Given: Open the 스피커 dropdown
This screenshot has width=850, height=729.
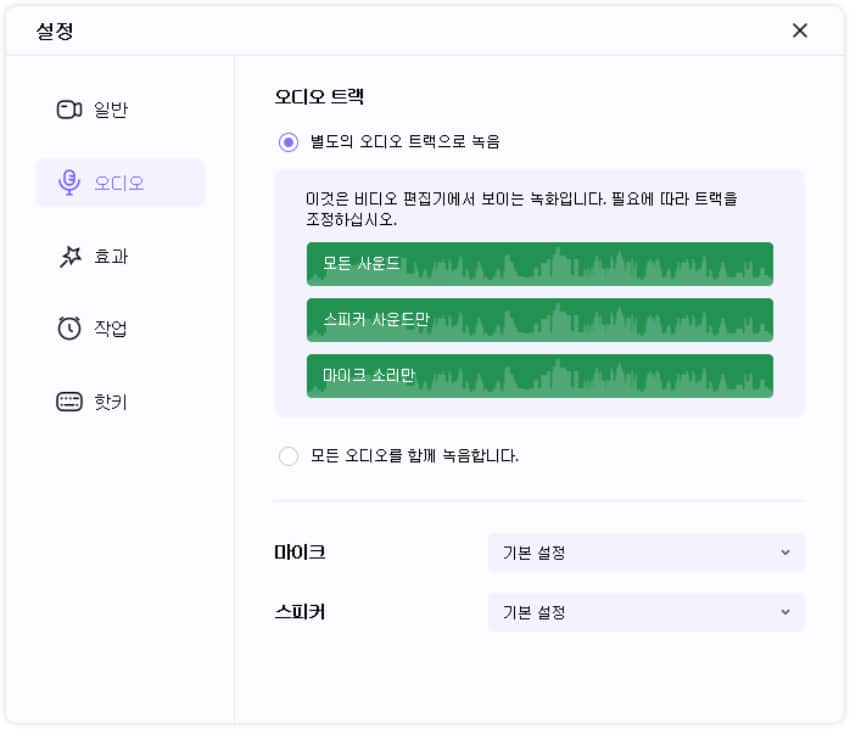Looking at the screenshot, I should coord(646,612).
